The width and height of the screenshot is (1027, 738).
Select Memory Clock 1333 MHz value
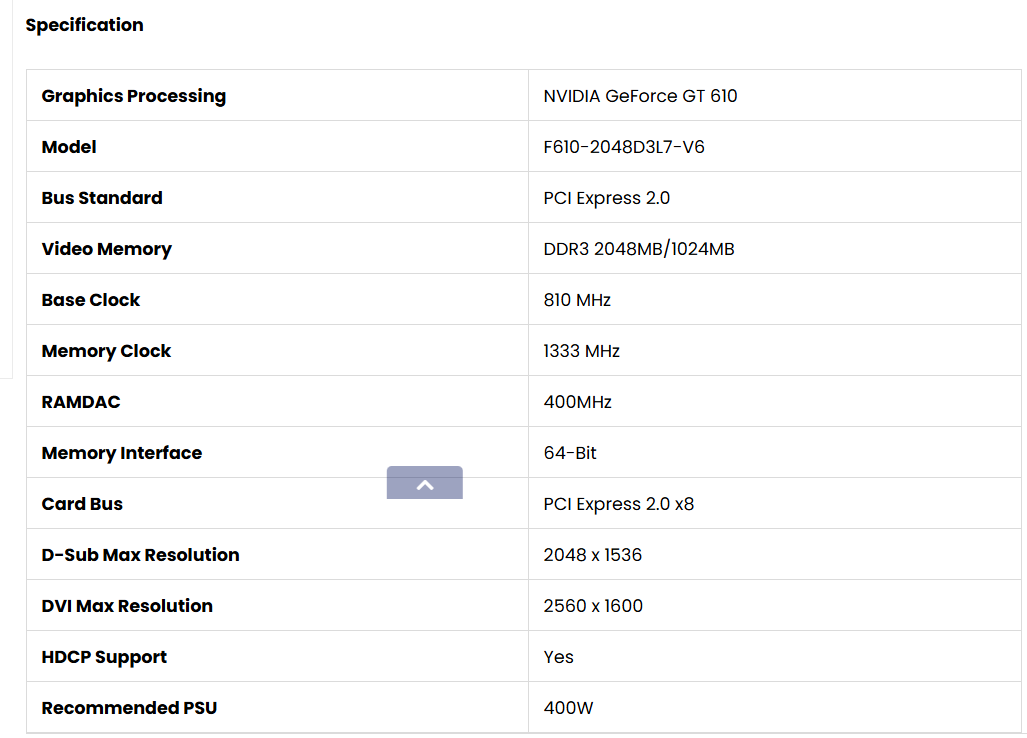pos(582,351)
